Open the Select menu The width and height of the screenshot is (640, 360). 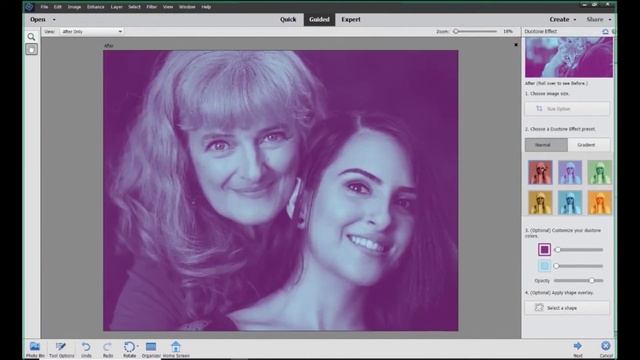point(134,7)
